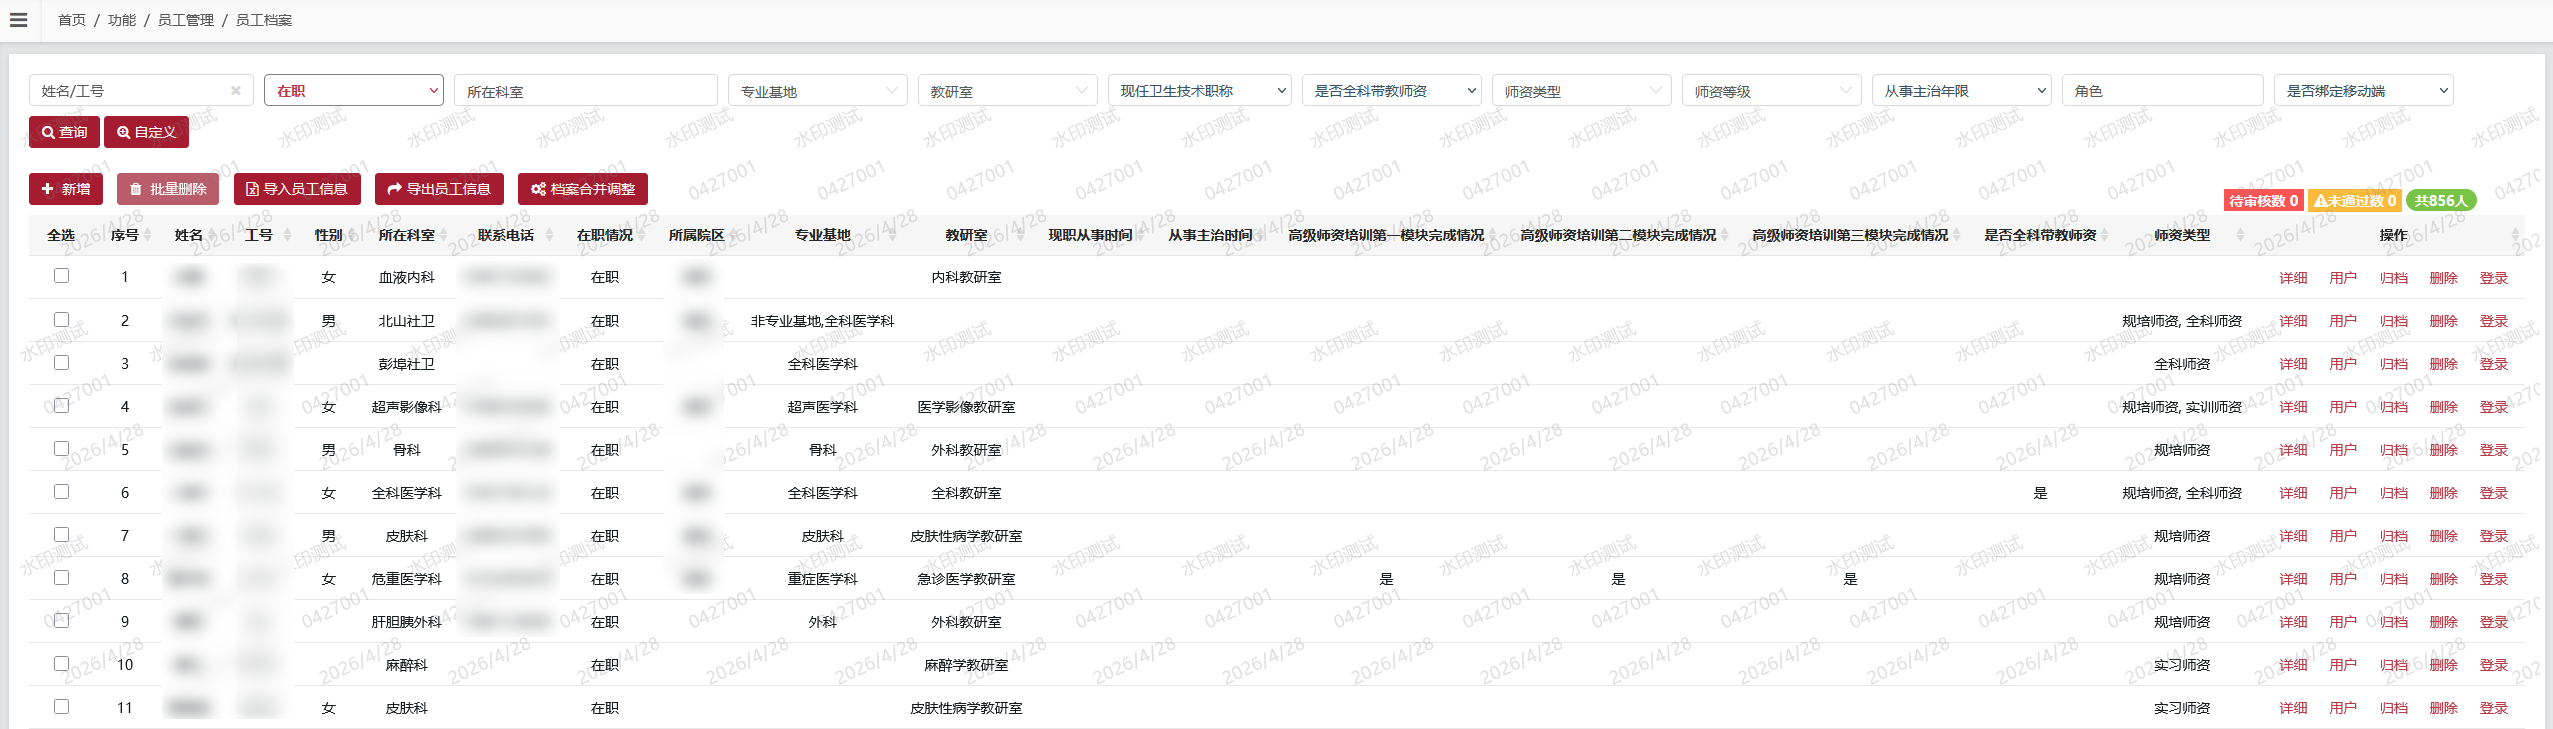This screenshot has height=729, width=2553.
Task: Click the sort arrows in the 操作 column header
Action: (x=2515, y=236)
